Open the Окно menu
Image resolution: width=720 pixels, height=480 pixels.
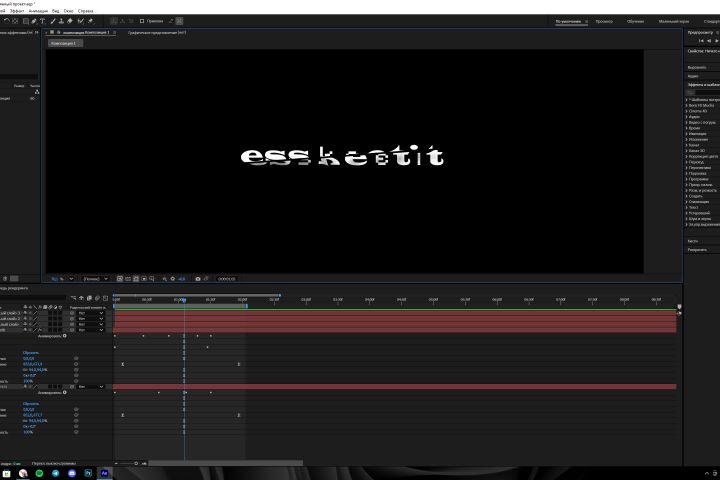point(68,11)
